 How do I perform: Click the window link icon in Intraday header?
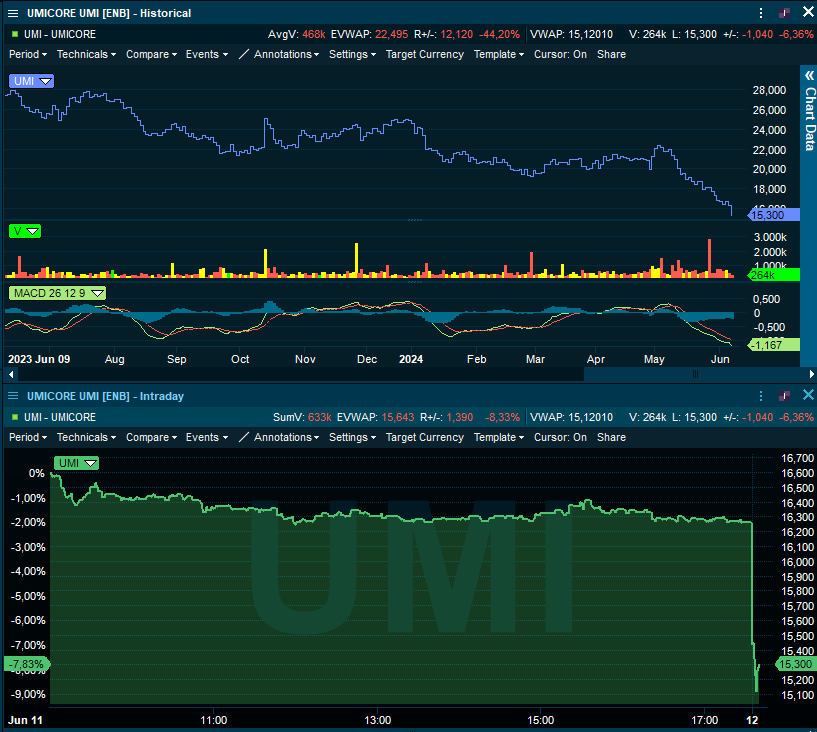click(x=784, y=396)
